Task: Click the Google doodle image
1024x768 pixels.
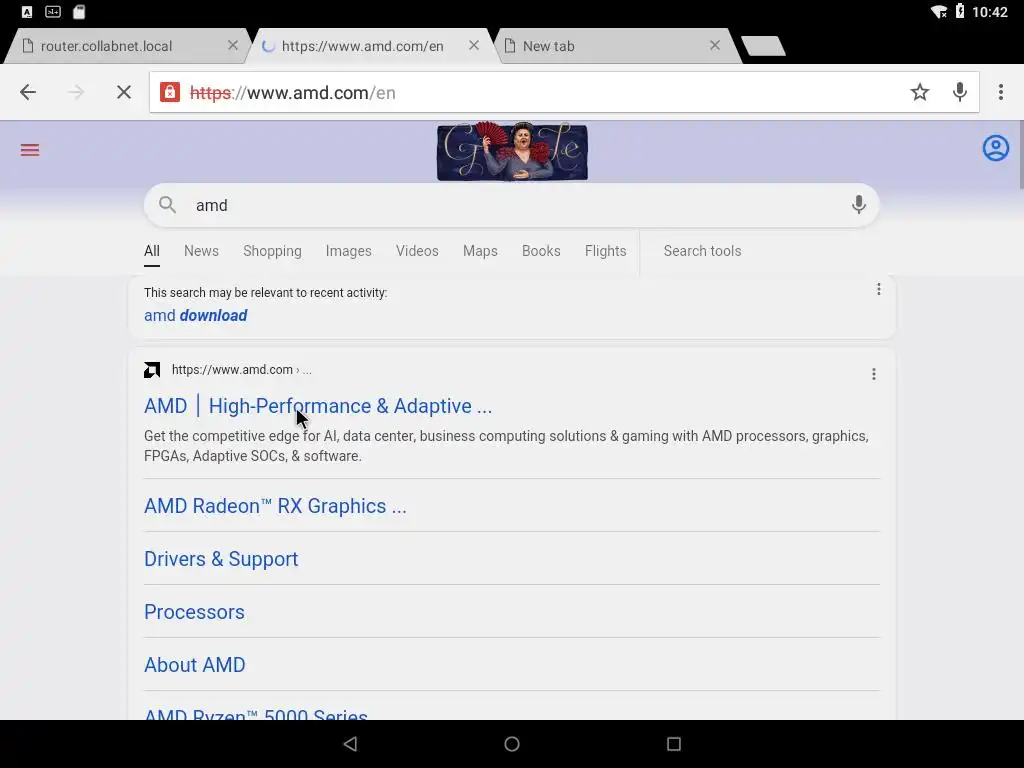Action: [x=512, y=151]
